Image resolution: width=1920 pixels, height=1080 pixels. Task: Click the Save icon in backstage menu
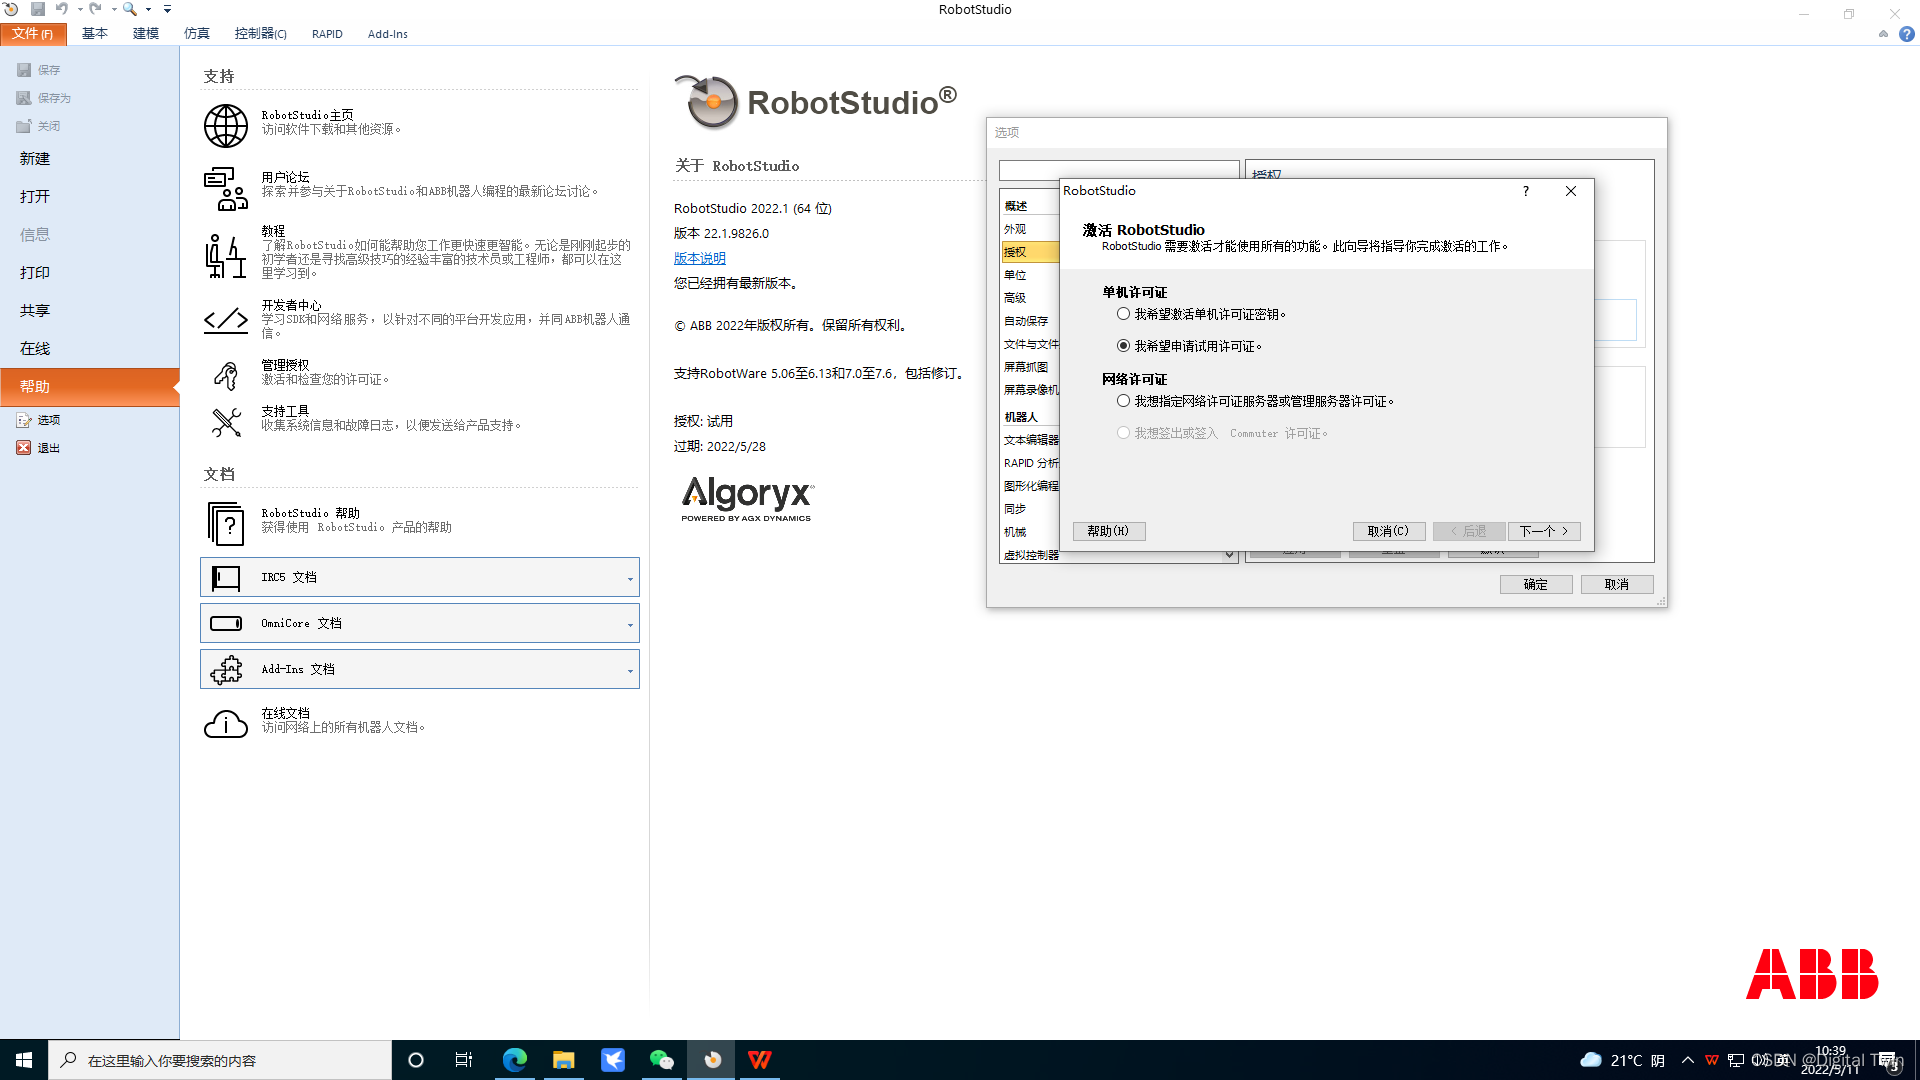pyautogui.click(x=24, y=70)
